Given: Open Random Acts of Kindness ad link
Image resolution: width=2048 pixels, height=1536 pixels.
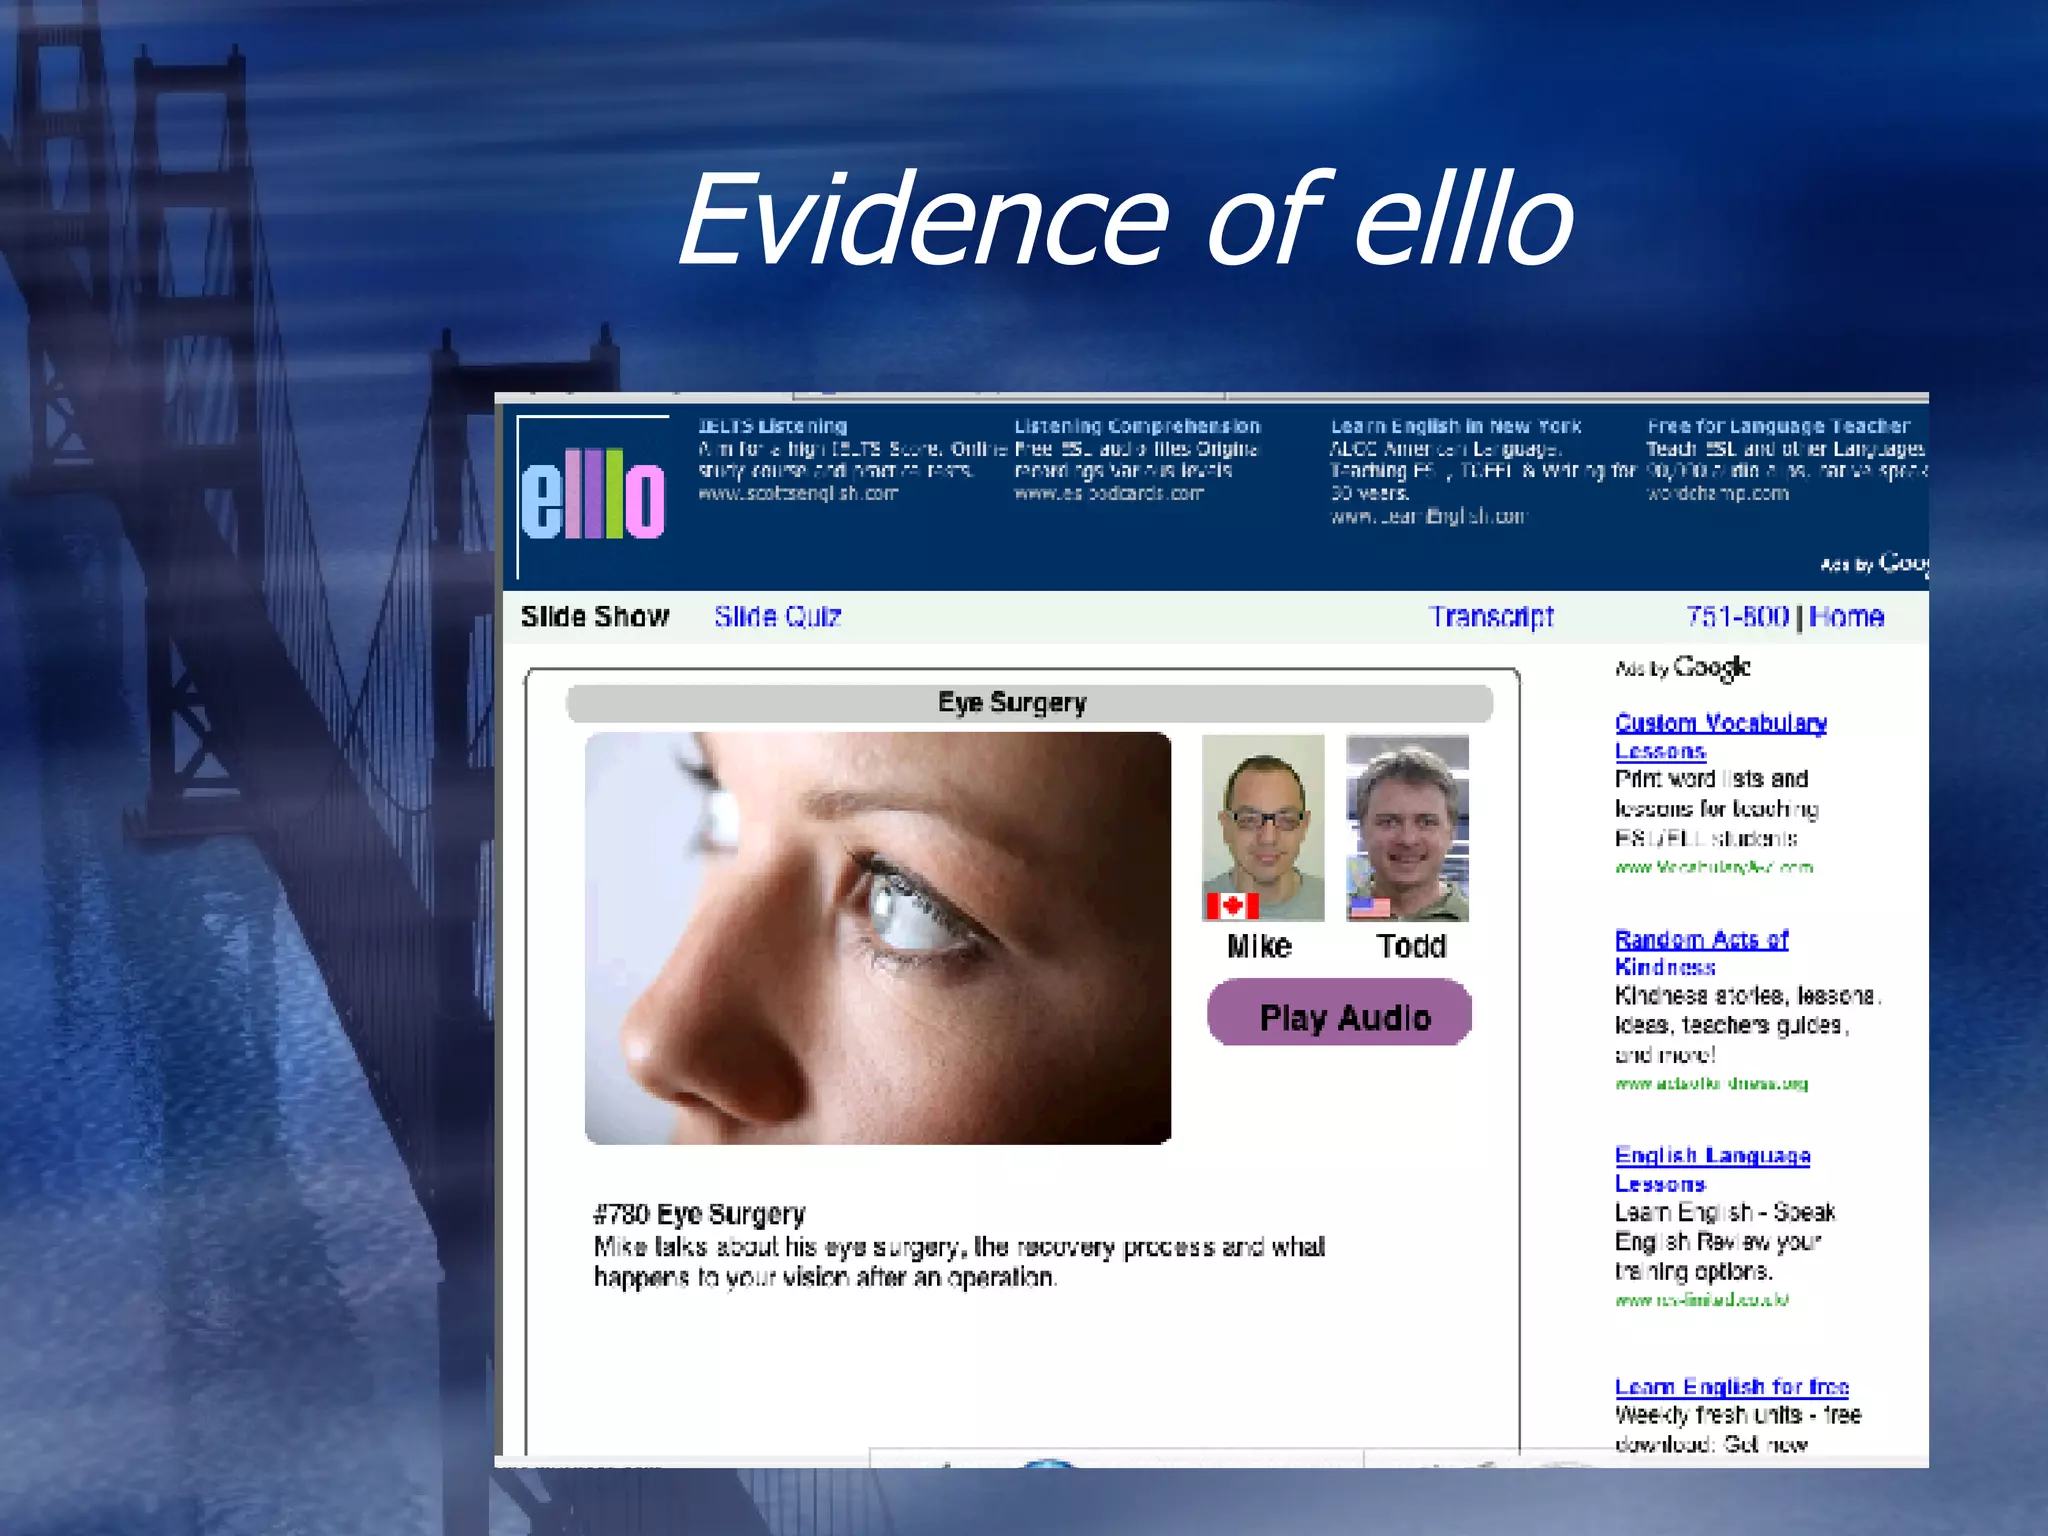Looking at the screenshot, I should pos(1701,952).
